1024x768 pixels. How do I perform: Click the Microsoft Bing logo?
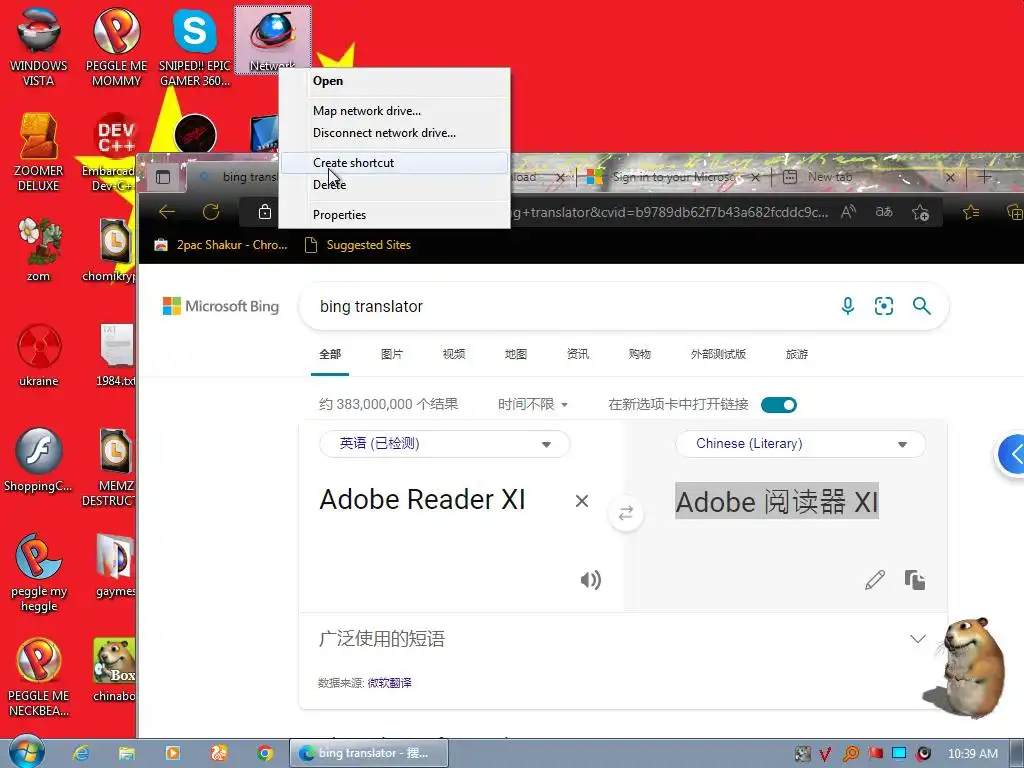coord(221,306)
